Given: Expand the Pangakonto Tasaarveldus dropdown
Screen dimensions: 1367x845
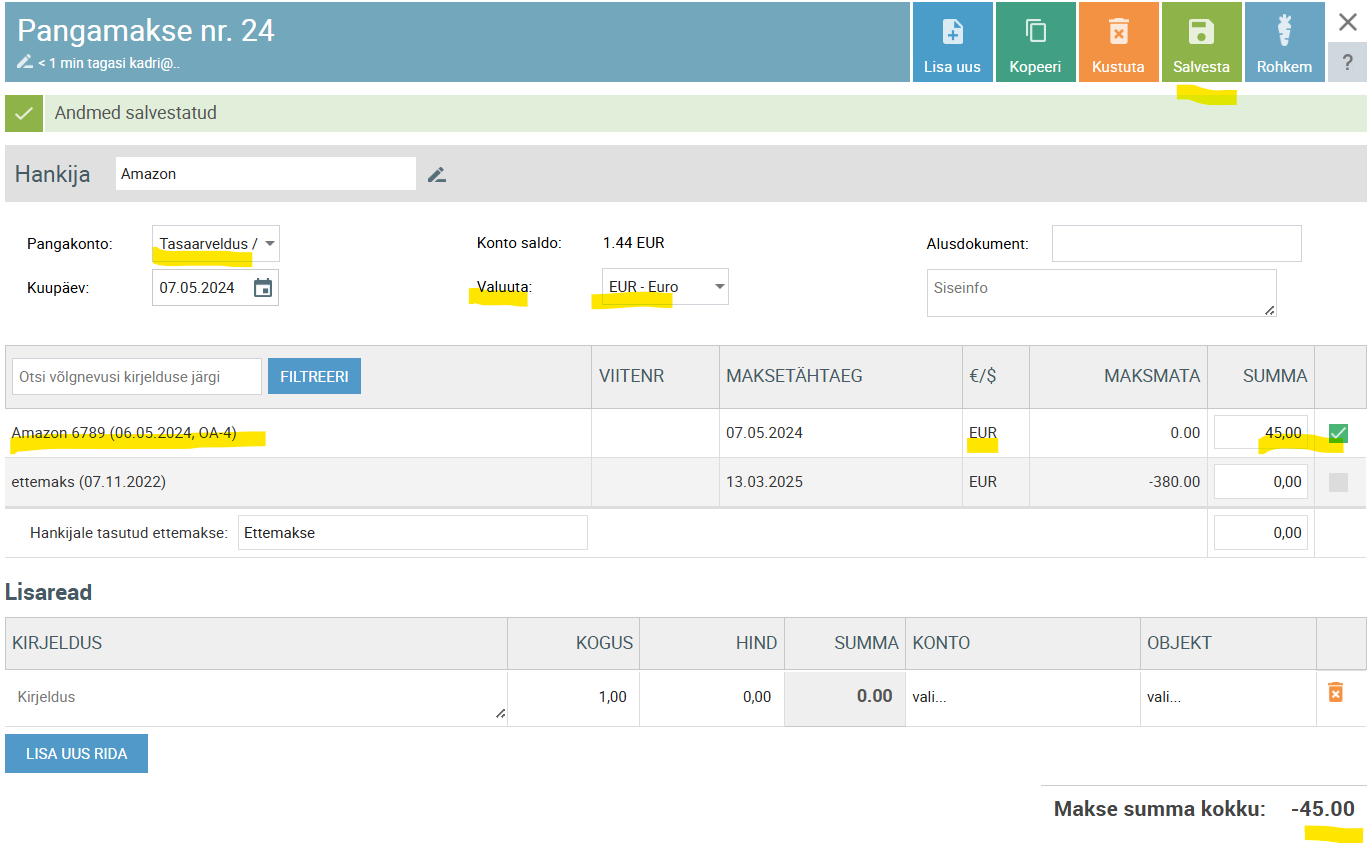Looking at the screenshot, I should pyautogui.click(x=216, y=244).
